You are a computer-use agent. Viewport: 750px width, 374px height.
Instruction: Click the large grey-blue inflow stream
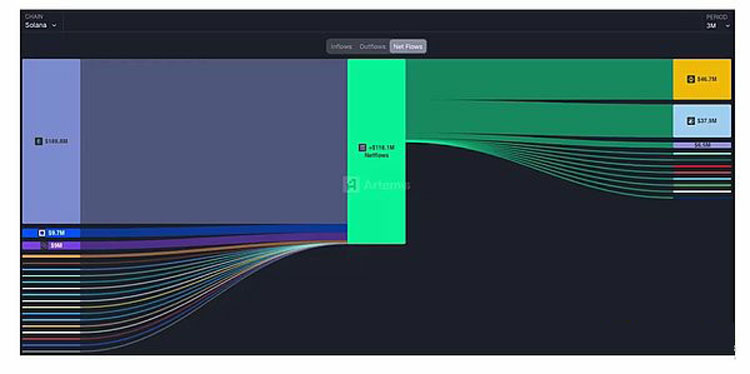coord(214,141)
